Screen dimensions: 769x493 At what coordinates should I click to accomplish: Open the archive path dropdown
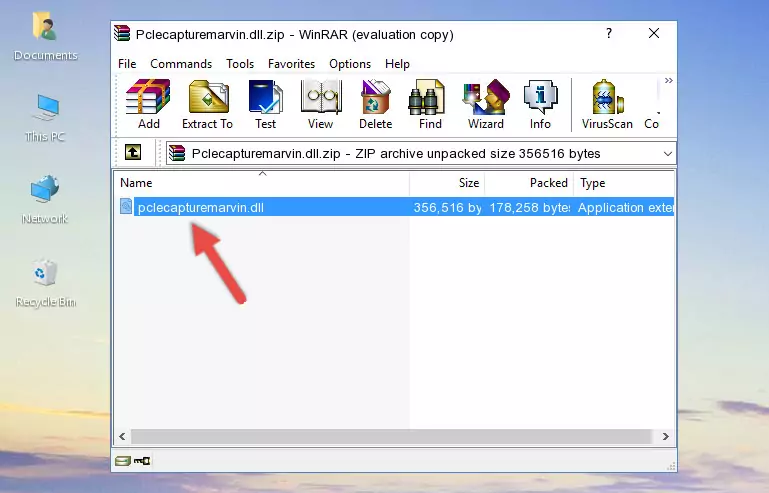667,154
